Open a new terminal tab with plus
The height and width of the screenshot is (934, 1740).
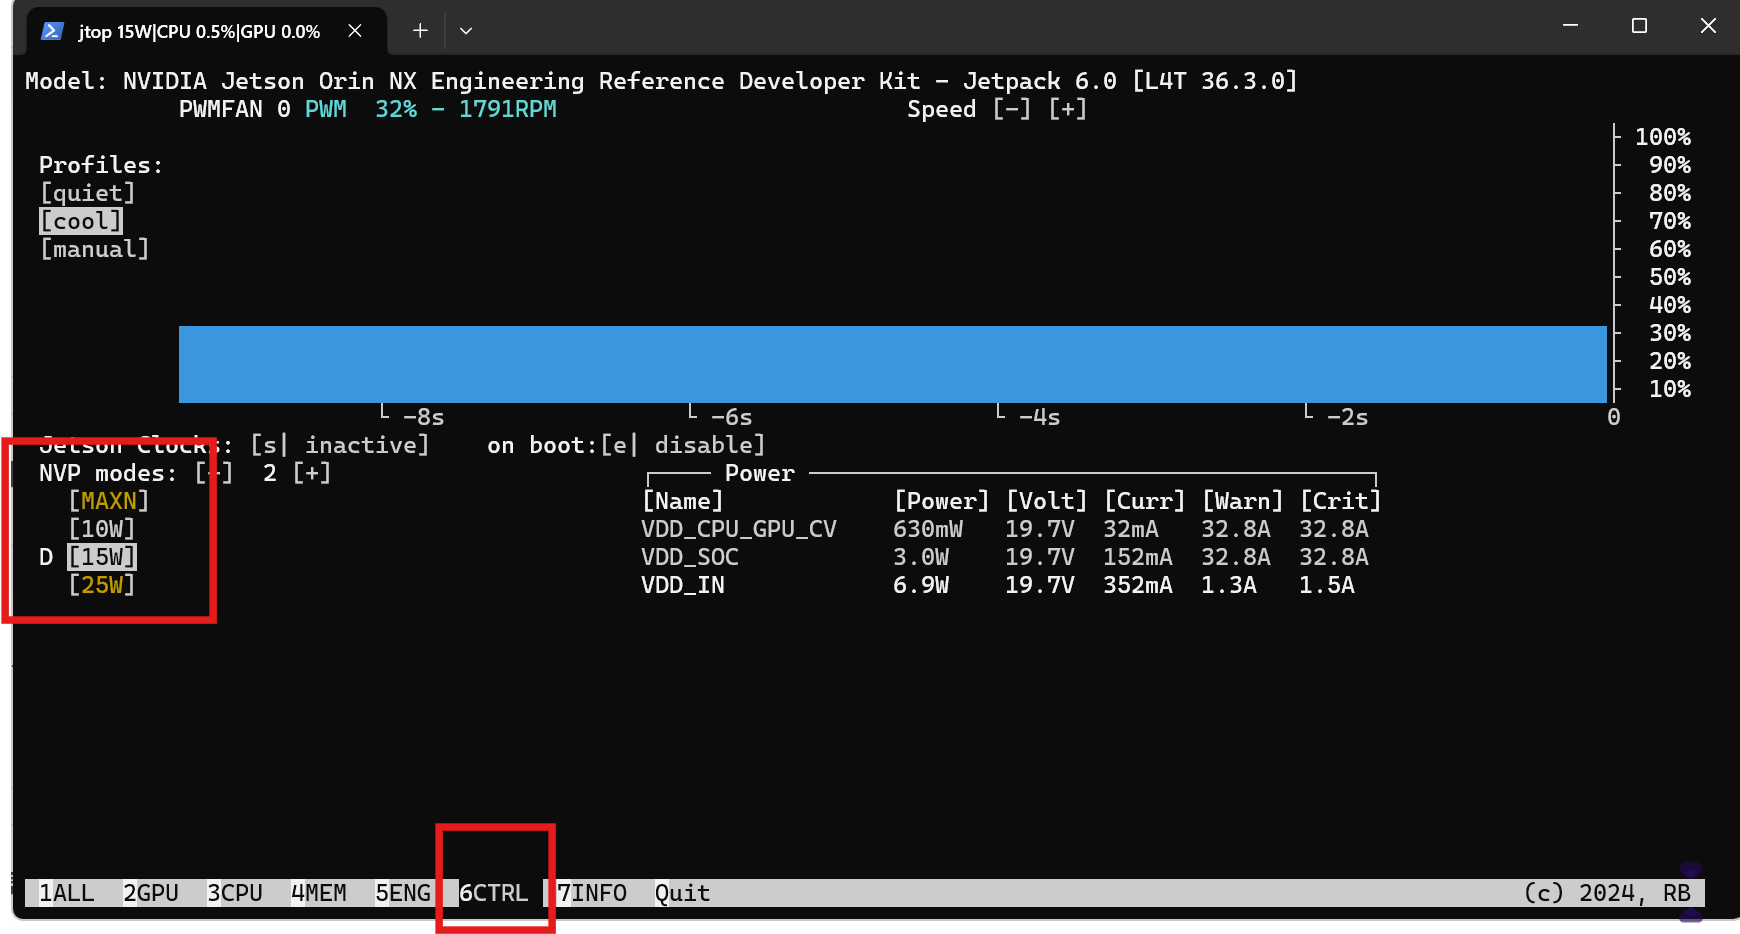(420, 31)
